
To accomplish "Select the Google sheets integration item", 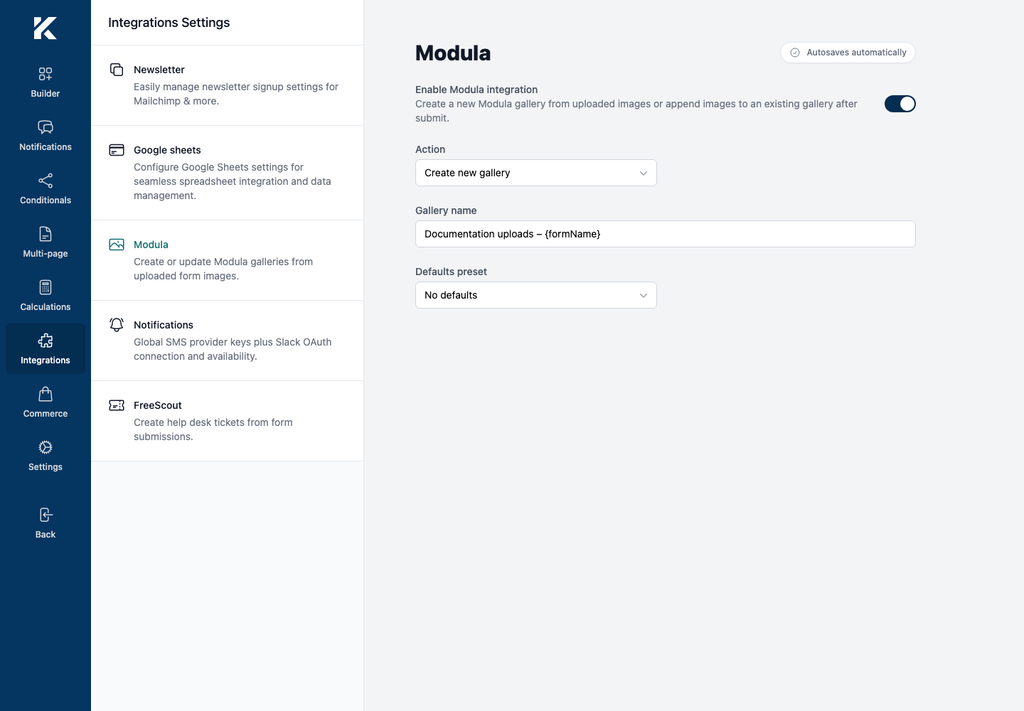I will click(227, 173).
